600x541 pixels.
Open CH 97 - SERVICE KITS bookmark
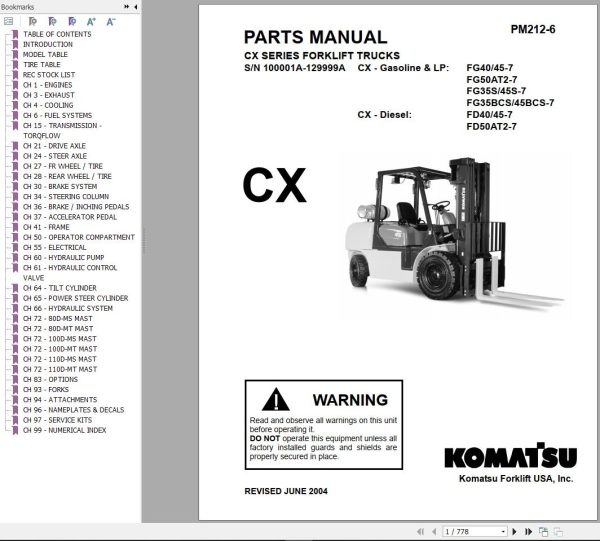[57, 420]
